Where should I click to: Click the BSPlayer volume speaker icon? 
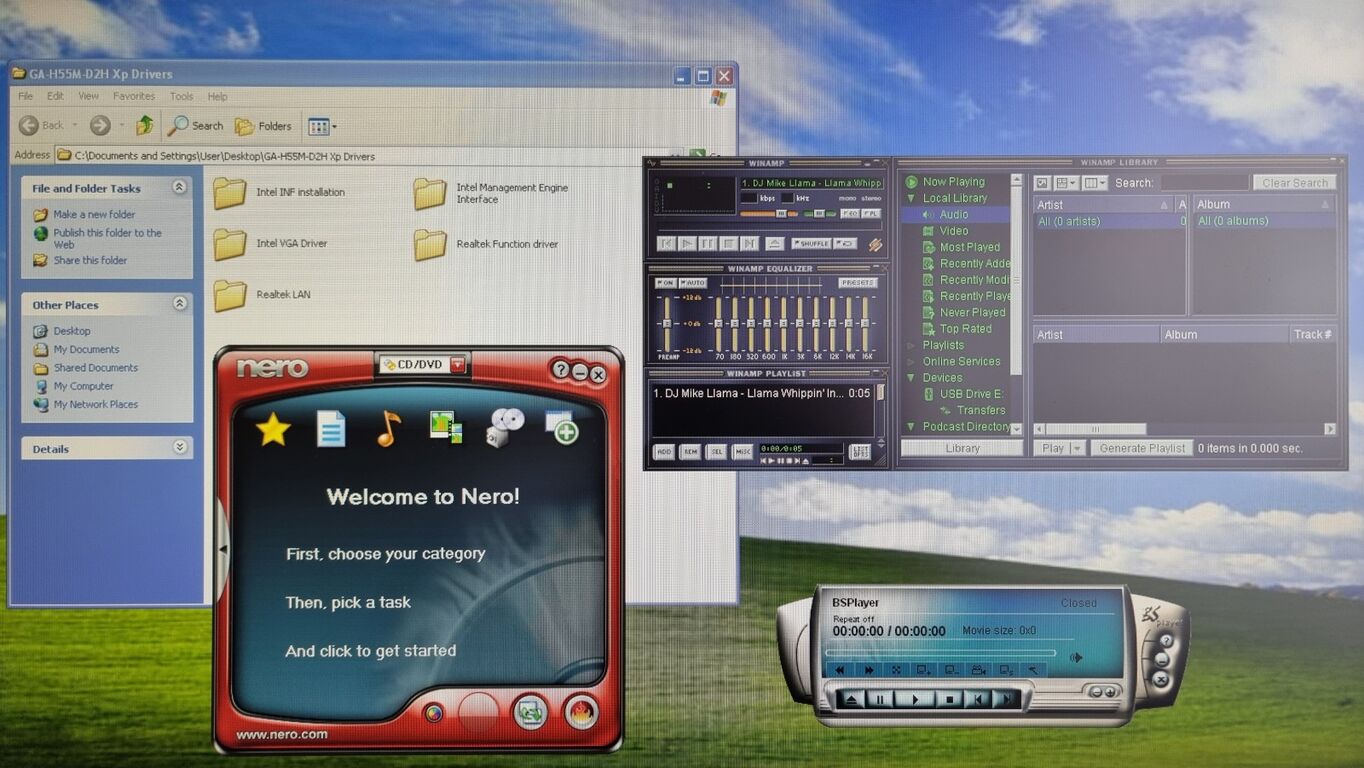(1076, 657)
